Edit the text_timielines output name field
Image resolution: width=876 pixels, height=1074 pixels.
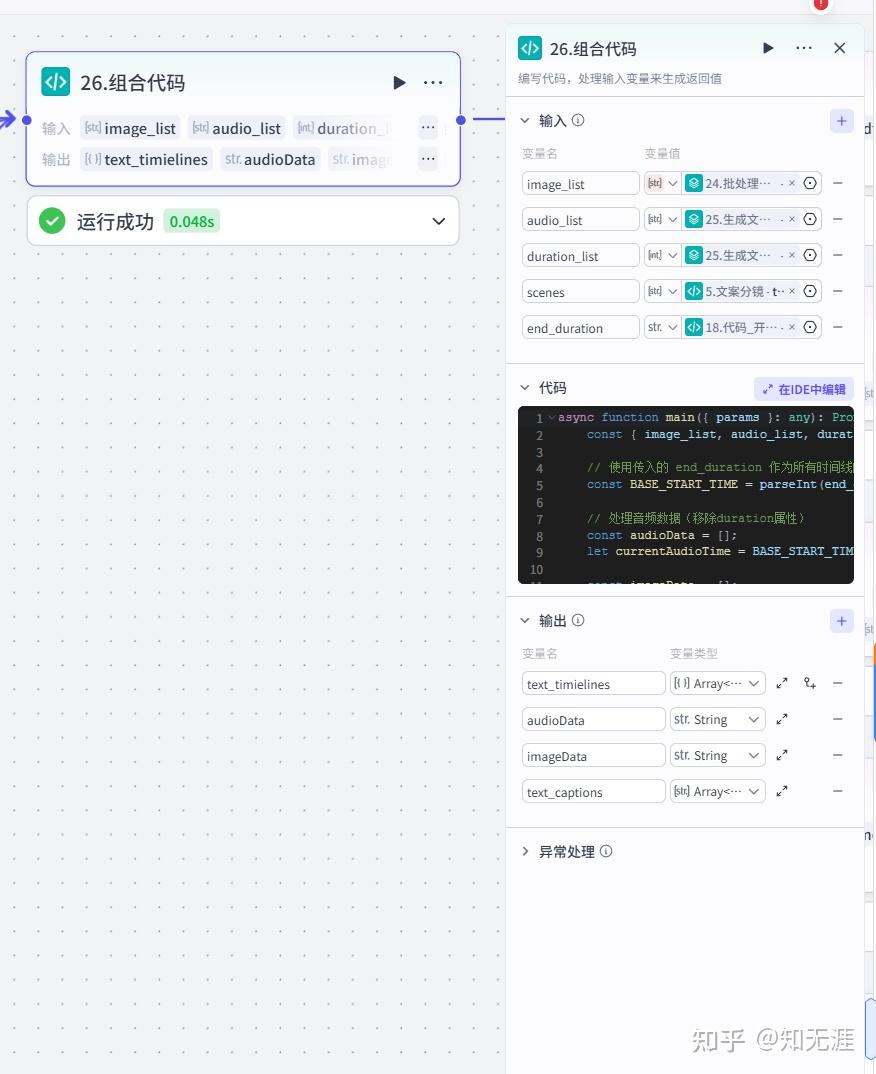[x=593, y=684]
